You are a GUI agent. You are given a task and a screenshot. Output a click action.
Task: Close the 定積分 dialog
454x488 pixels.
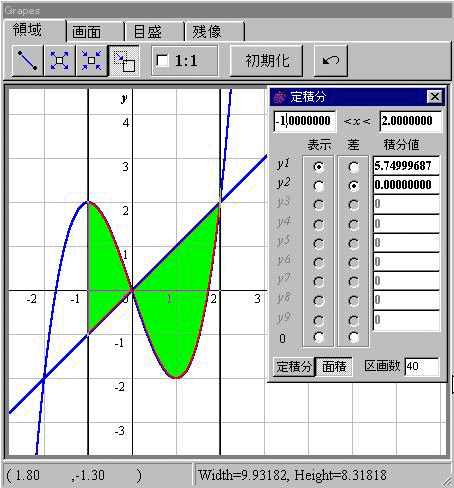(x=435, y=97)
